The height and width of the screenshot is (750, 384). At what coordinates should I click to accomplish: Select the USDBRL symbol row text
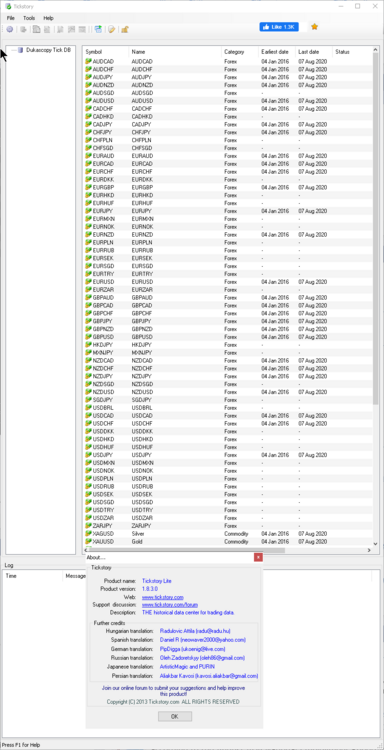click(x=102, y=408)
